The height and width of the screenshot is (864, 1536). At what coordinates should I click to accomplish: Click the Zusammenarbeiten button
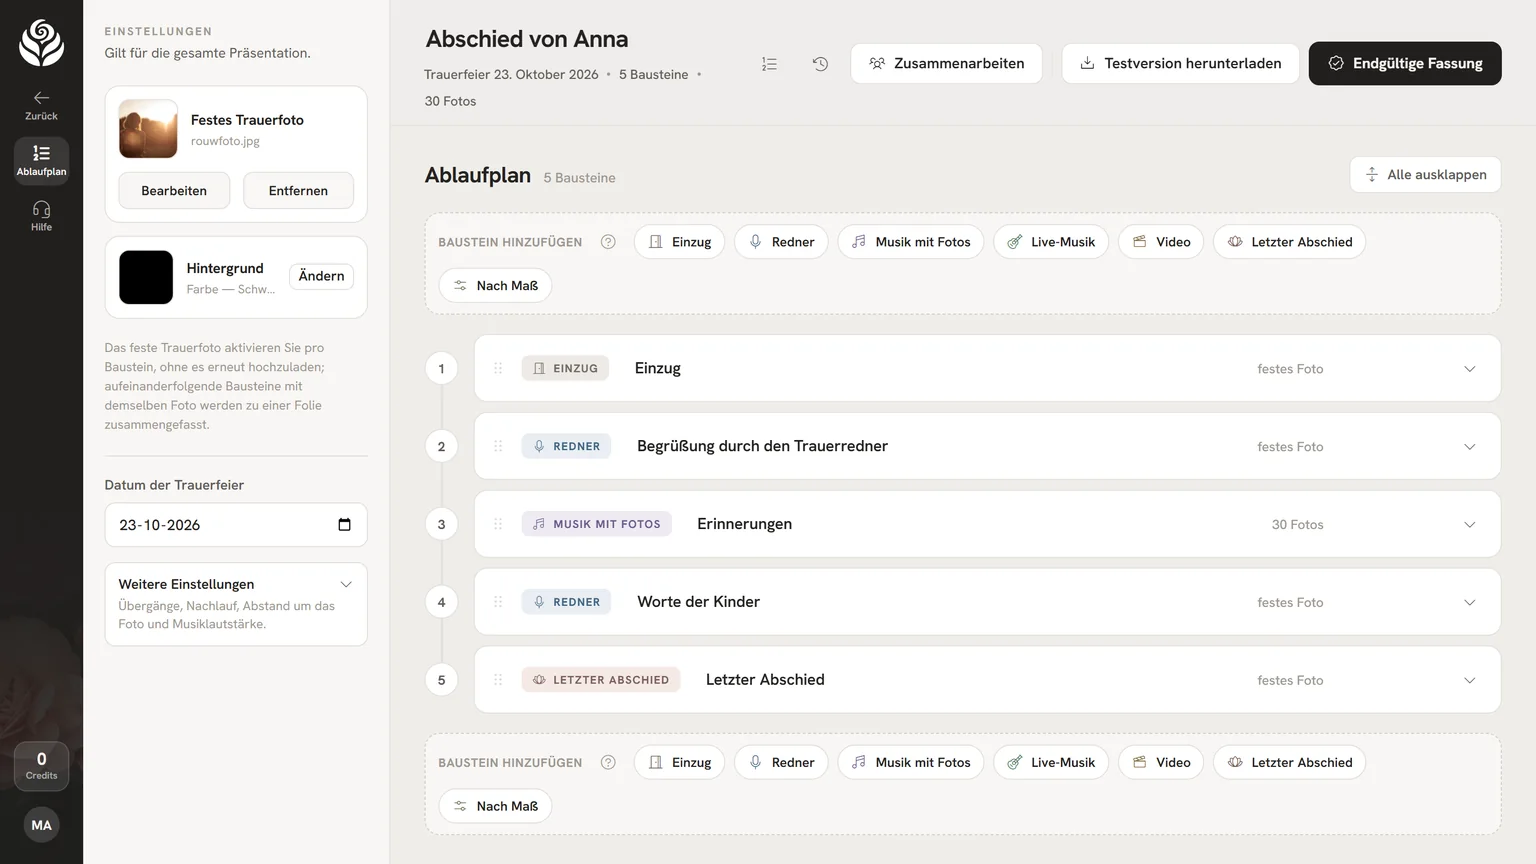[x=946, y=63]
